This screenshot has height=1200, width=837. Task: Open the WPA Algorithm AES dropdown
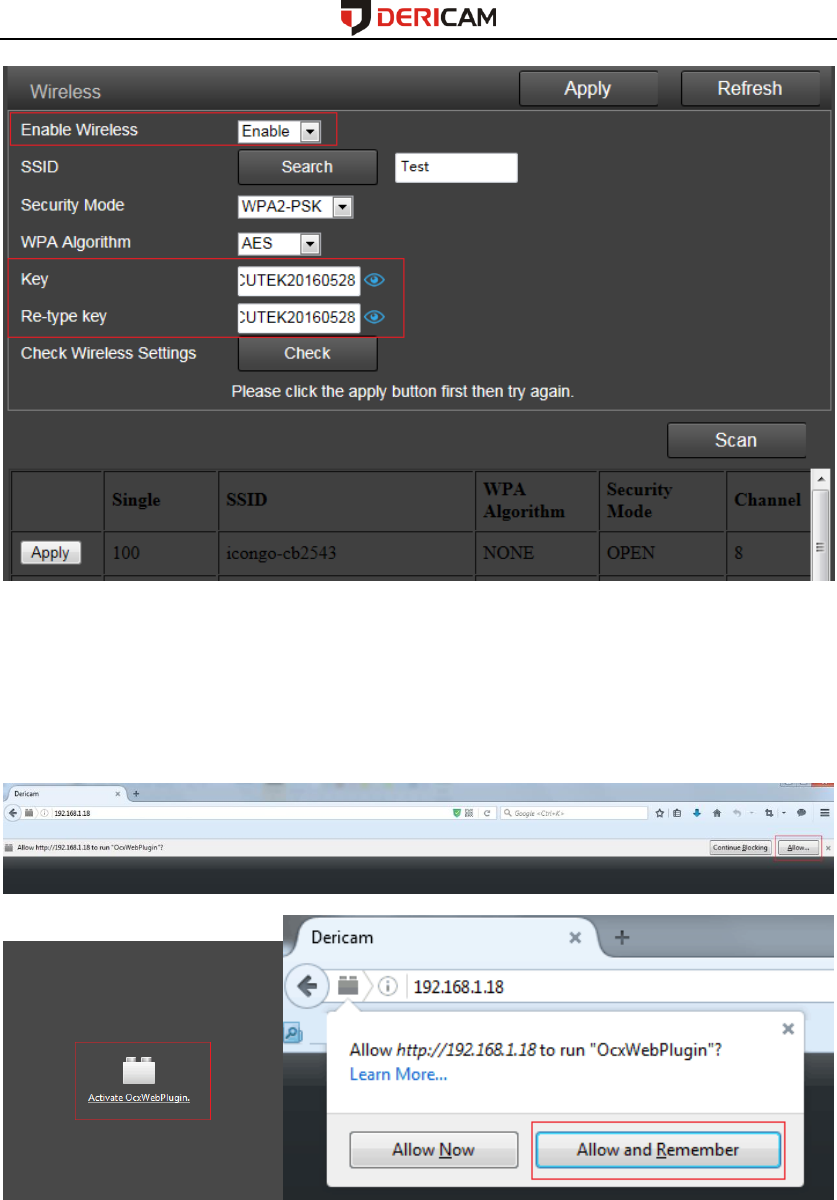[279, 243]
